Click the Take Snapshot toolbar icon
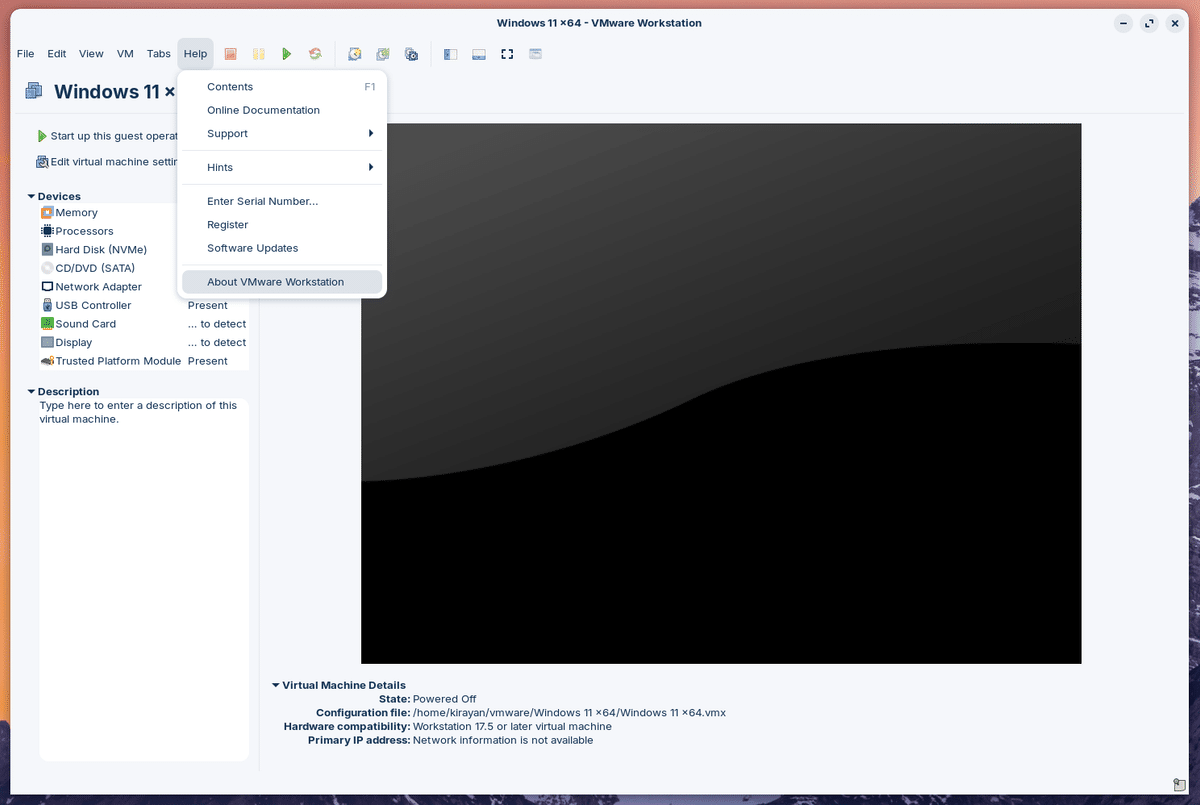The image size is (1200, 805). coord(354,54)
